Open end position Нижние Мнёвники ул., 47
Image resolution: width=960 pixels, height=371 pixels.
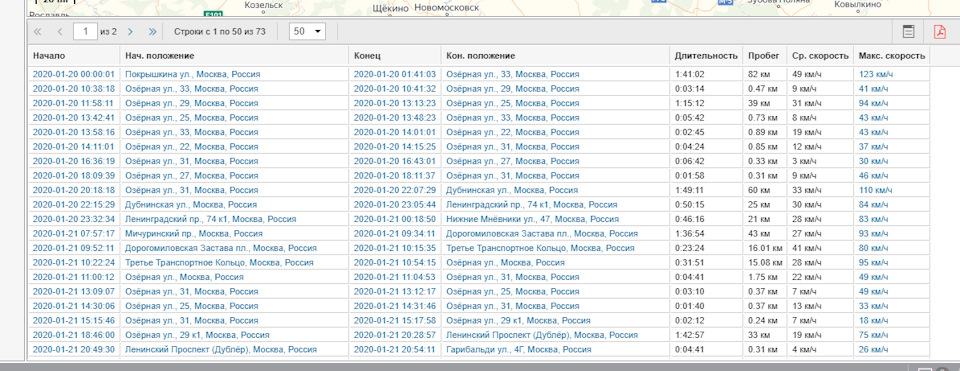pos(532,219)
